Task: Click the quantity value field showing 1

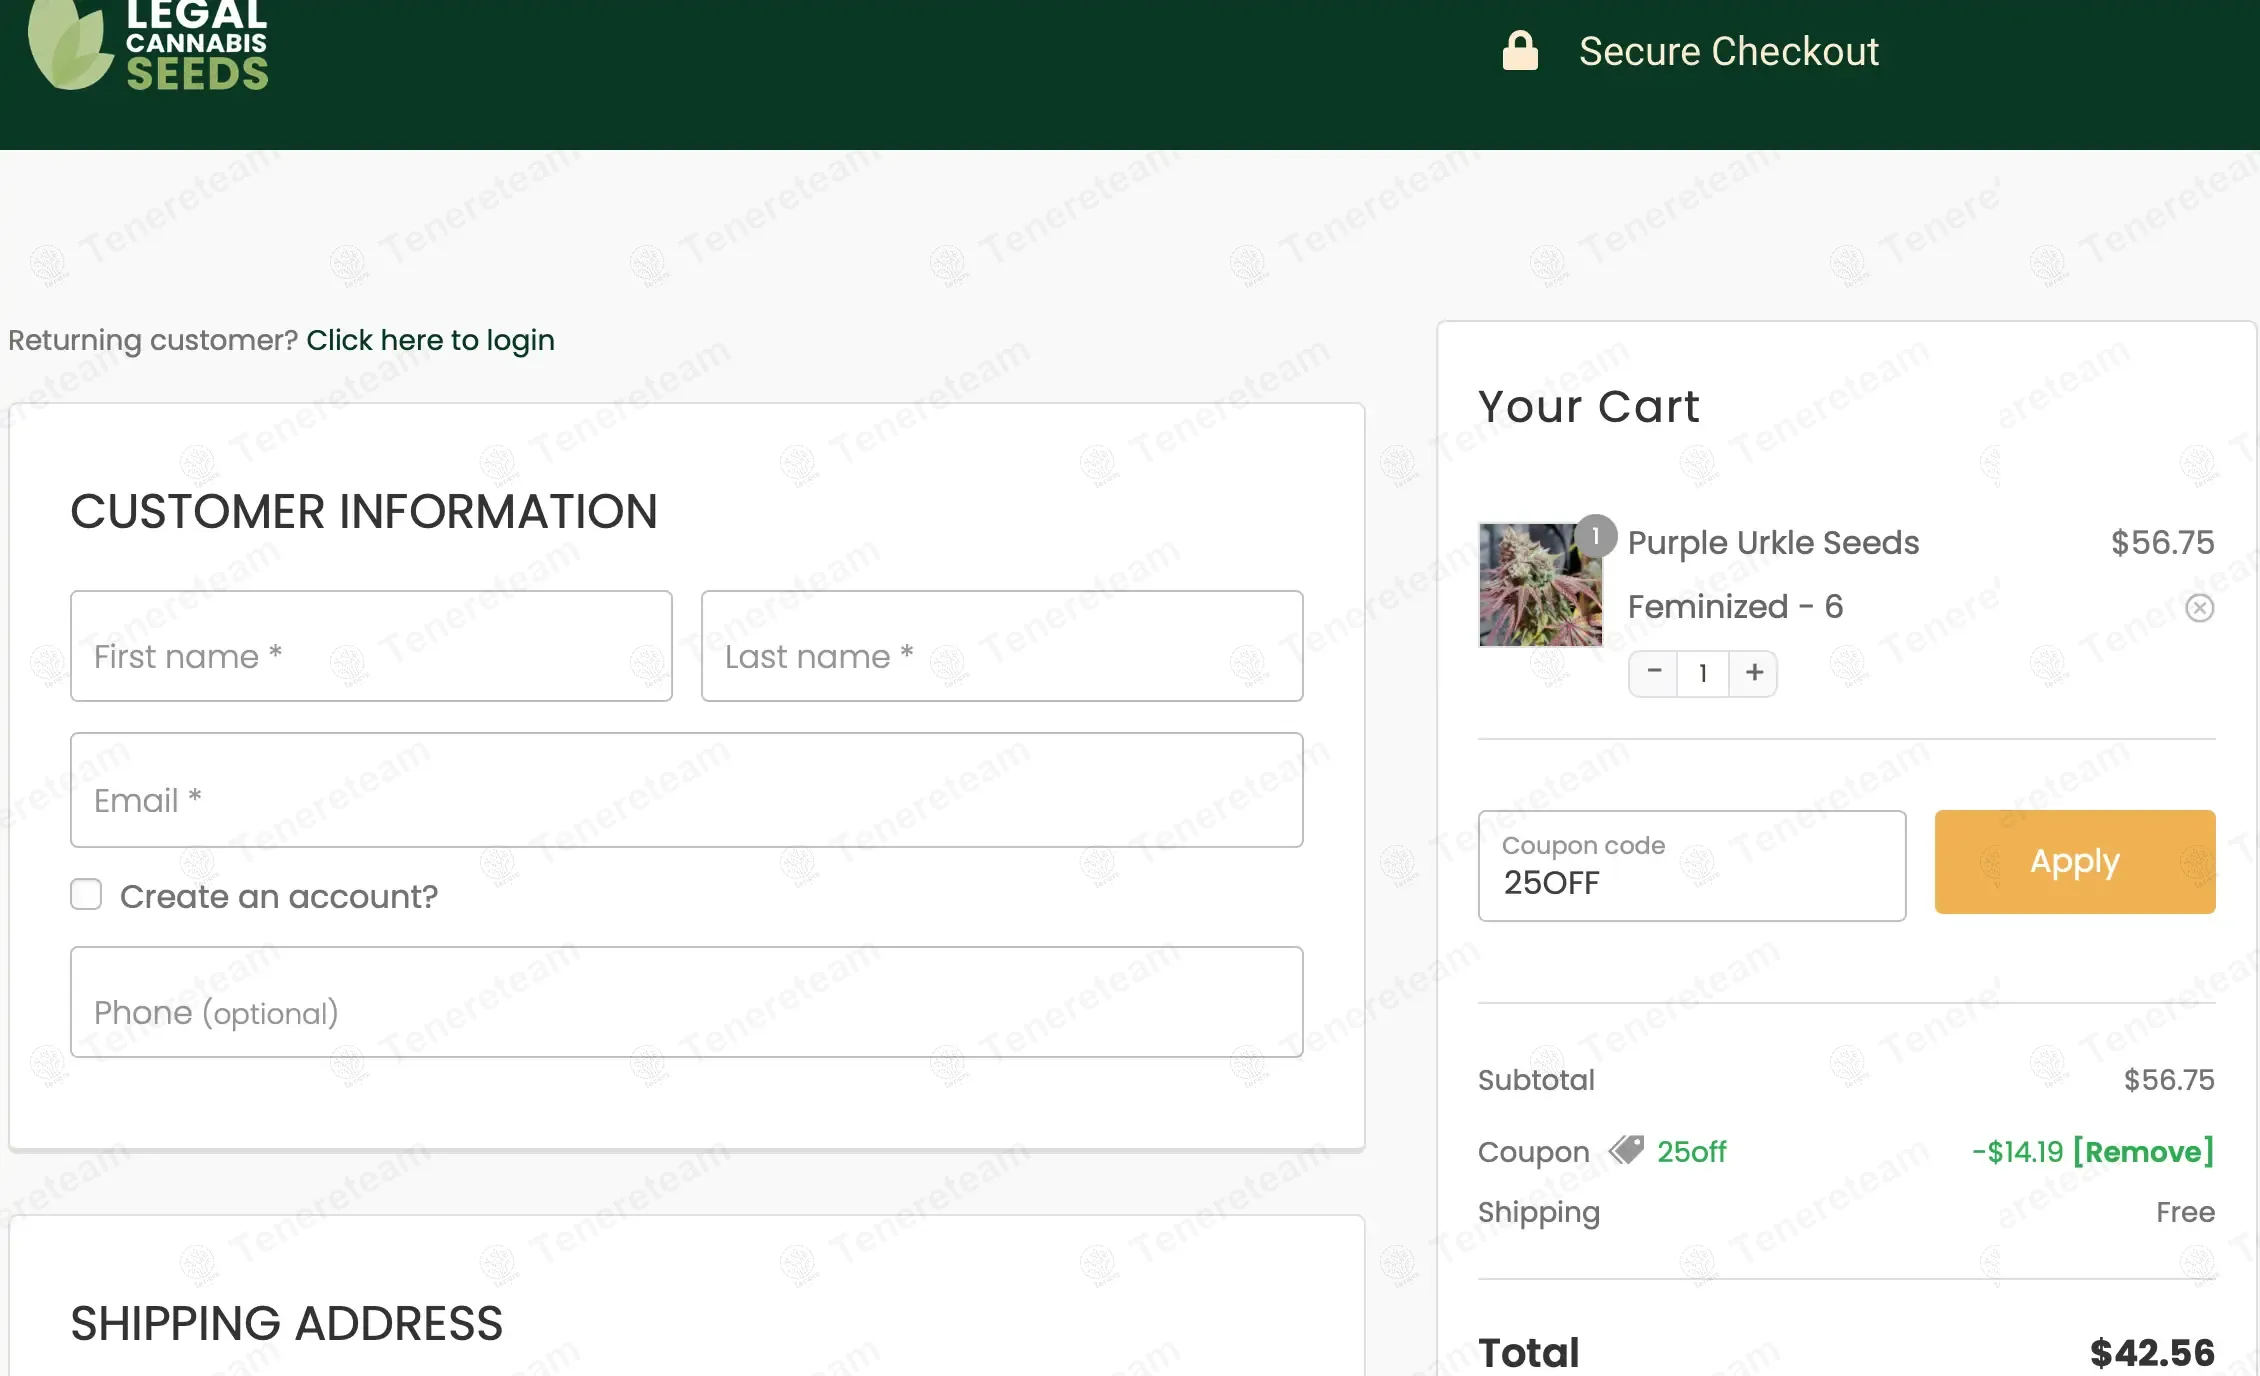Action: pyautogui.click(x=1703, y=672)
